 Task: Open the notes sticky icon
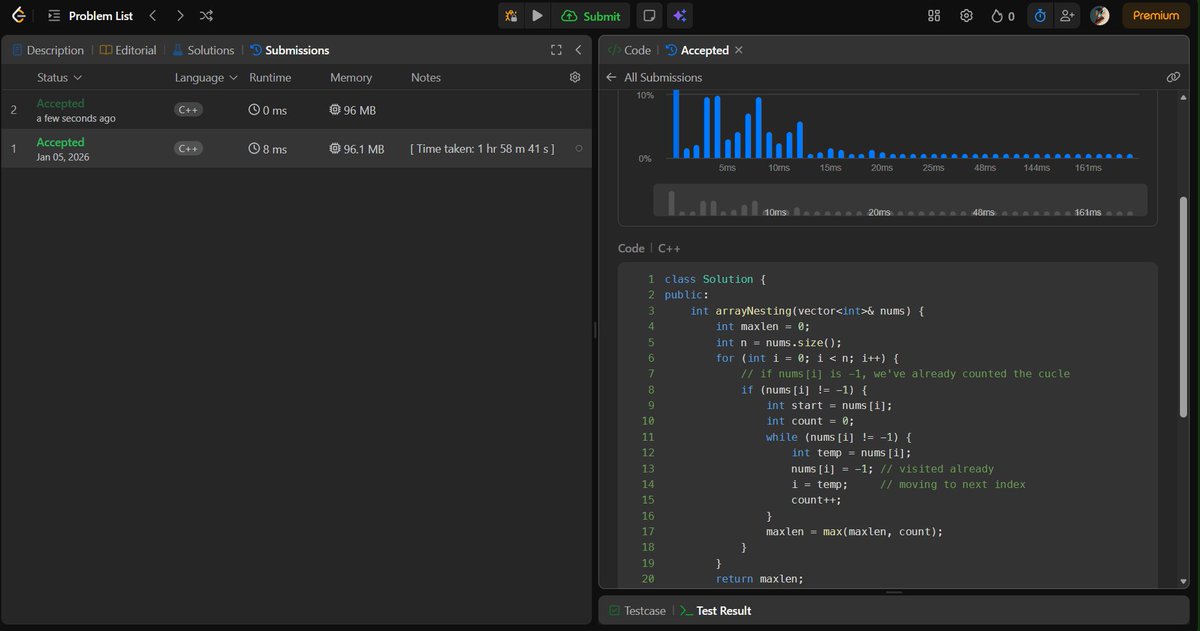[x=649, y=16]
